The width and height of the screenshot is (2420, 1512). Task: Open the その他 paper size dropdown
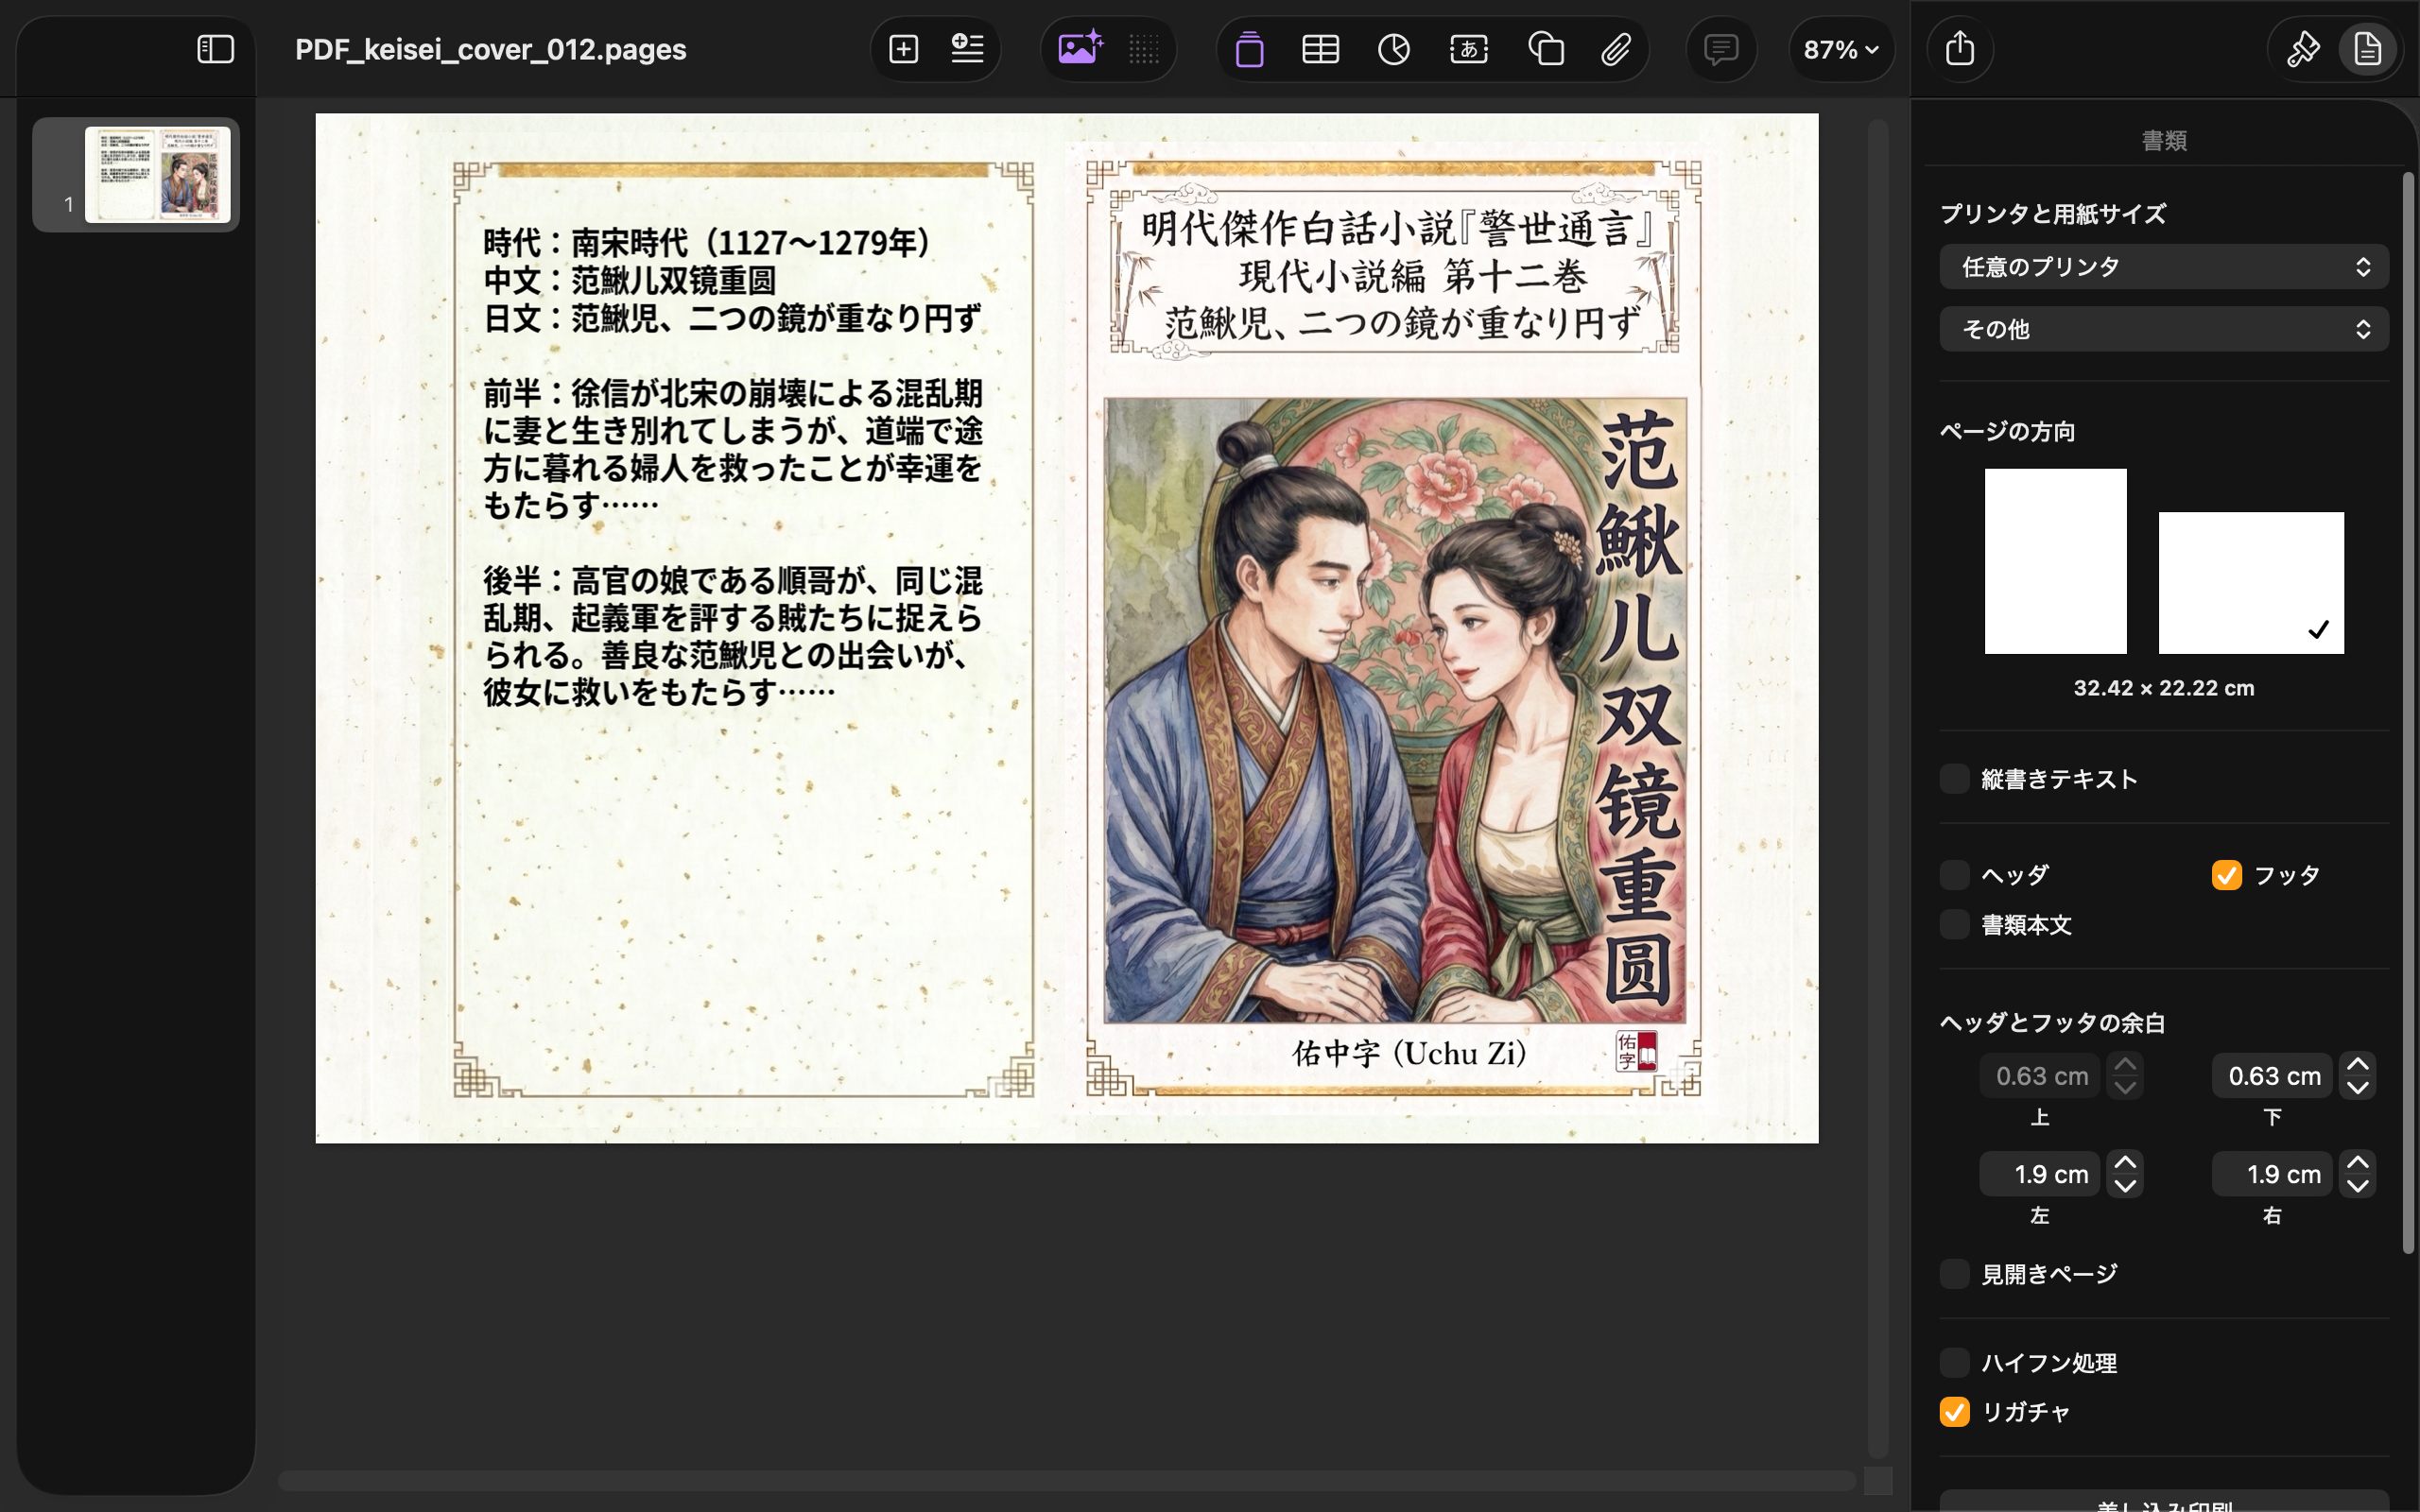[2163, 329]
